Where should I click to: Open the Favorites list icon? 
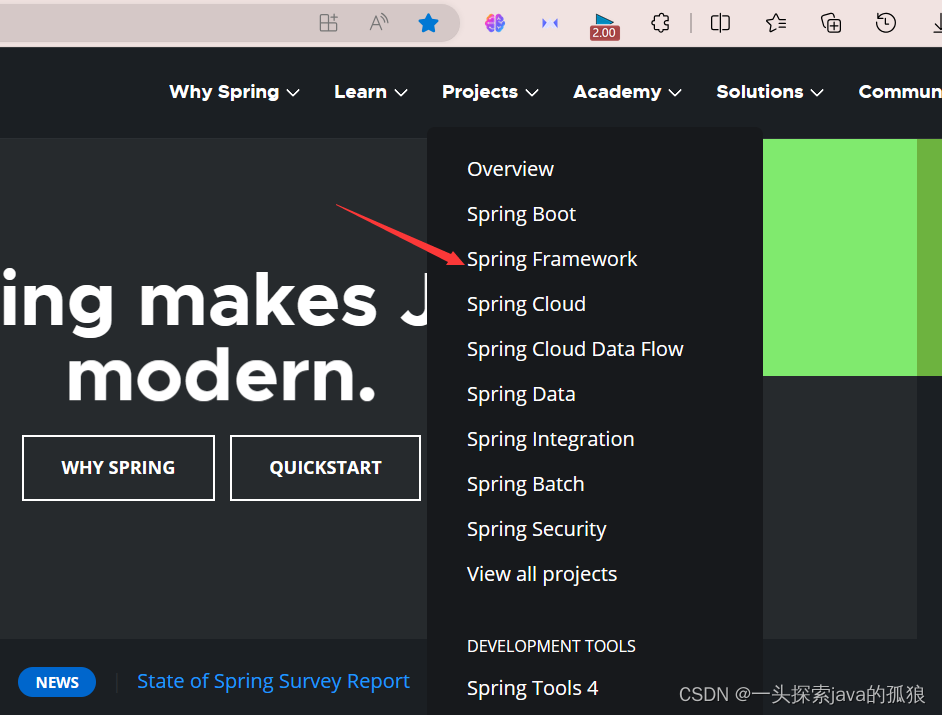(x=776, y=23)
